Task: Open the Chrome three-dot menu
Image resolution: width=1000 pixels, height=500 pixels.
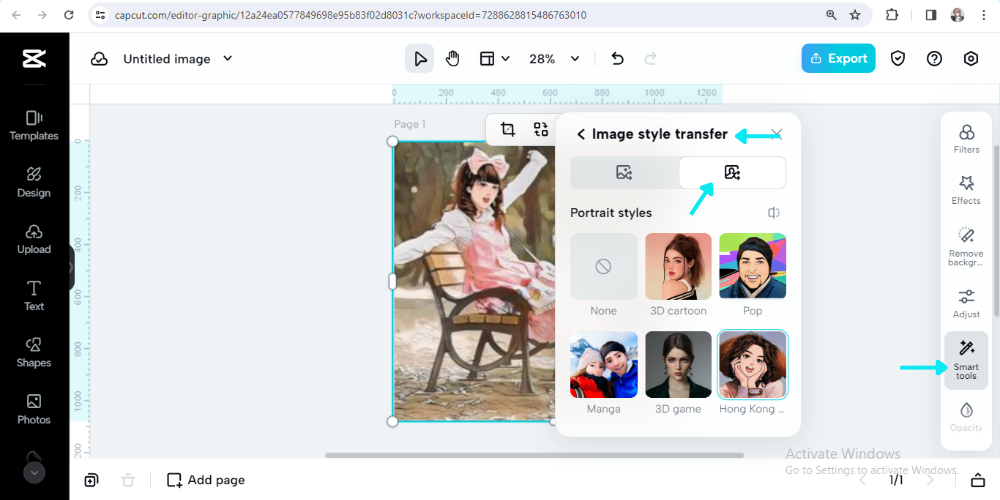Action: 984,15
